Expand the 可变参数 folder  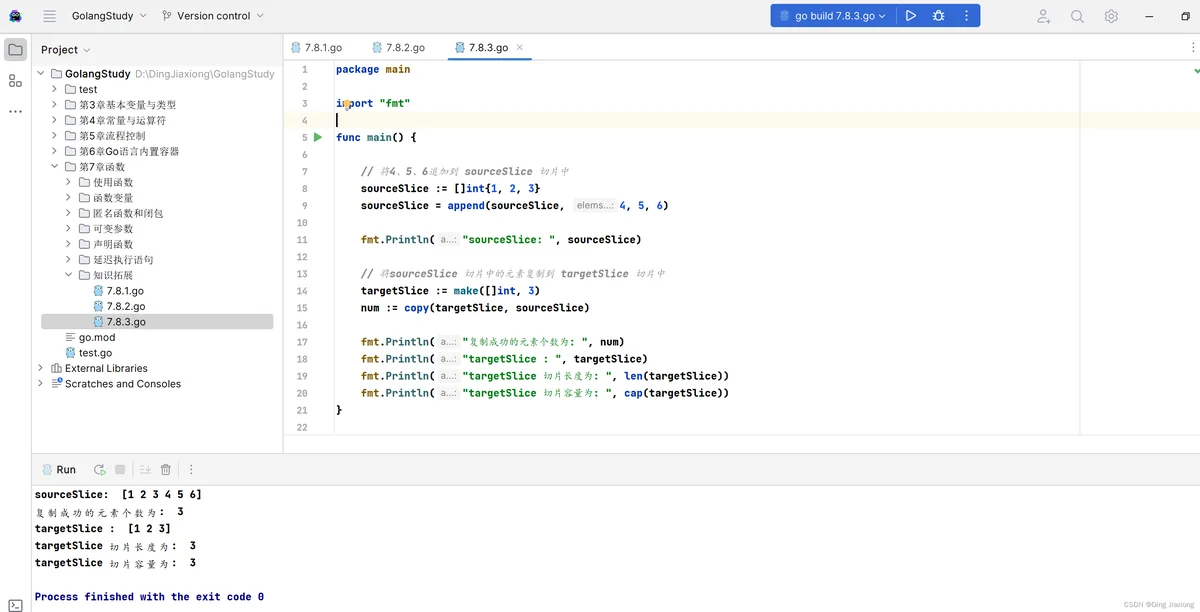[x=69, y=229]
